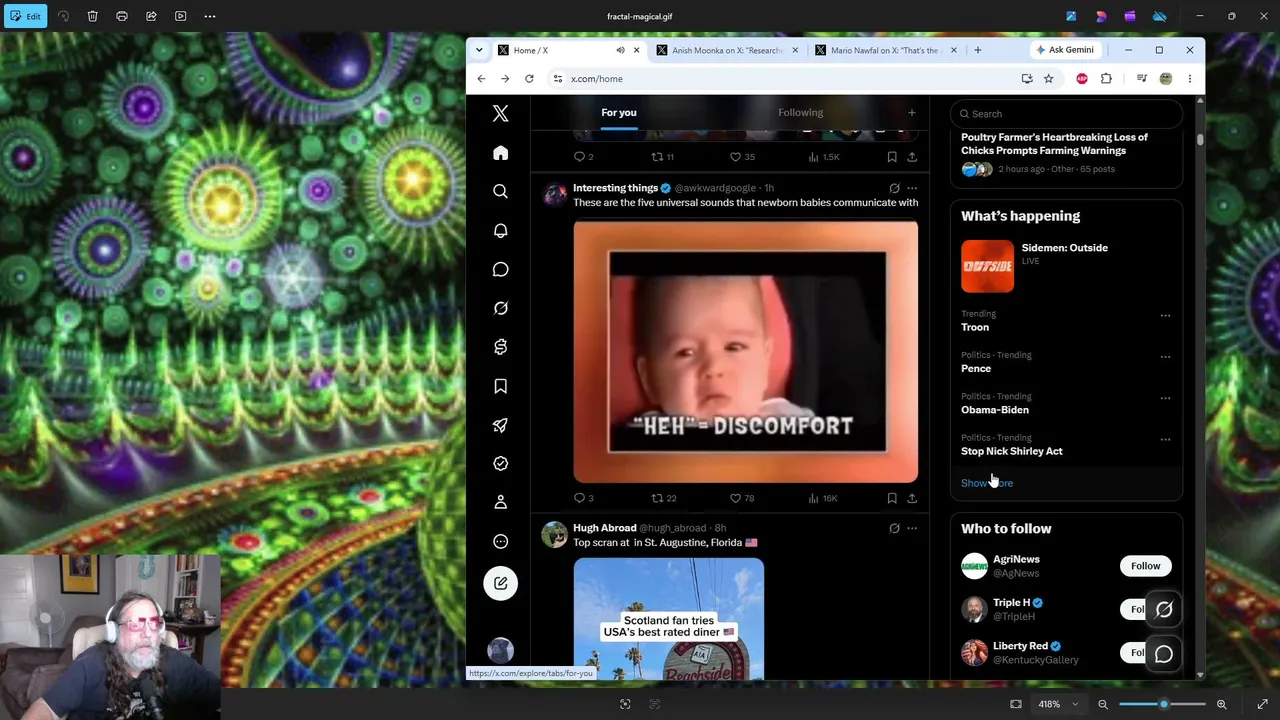Zoom out using the Photos minus magnifier
Image resolution: width=1280 pixels, height=720 pixels.
[1103, 704]
